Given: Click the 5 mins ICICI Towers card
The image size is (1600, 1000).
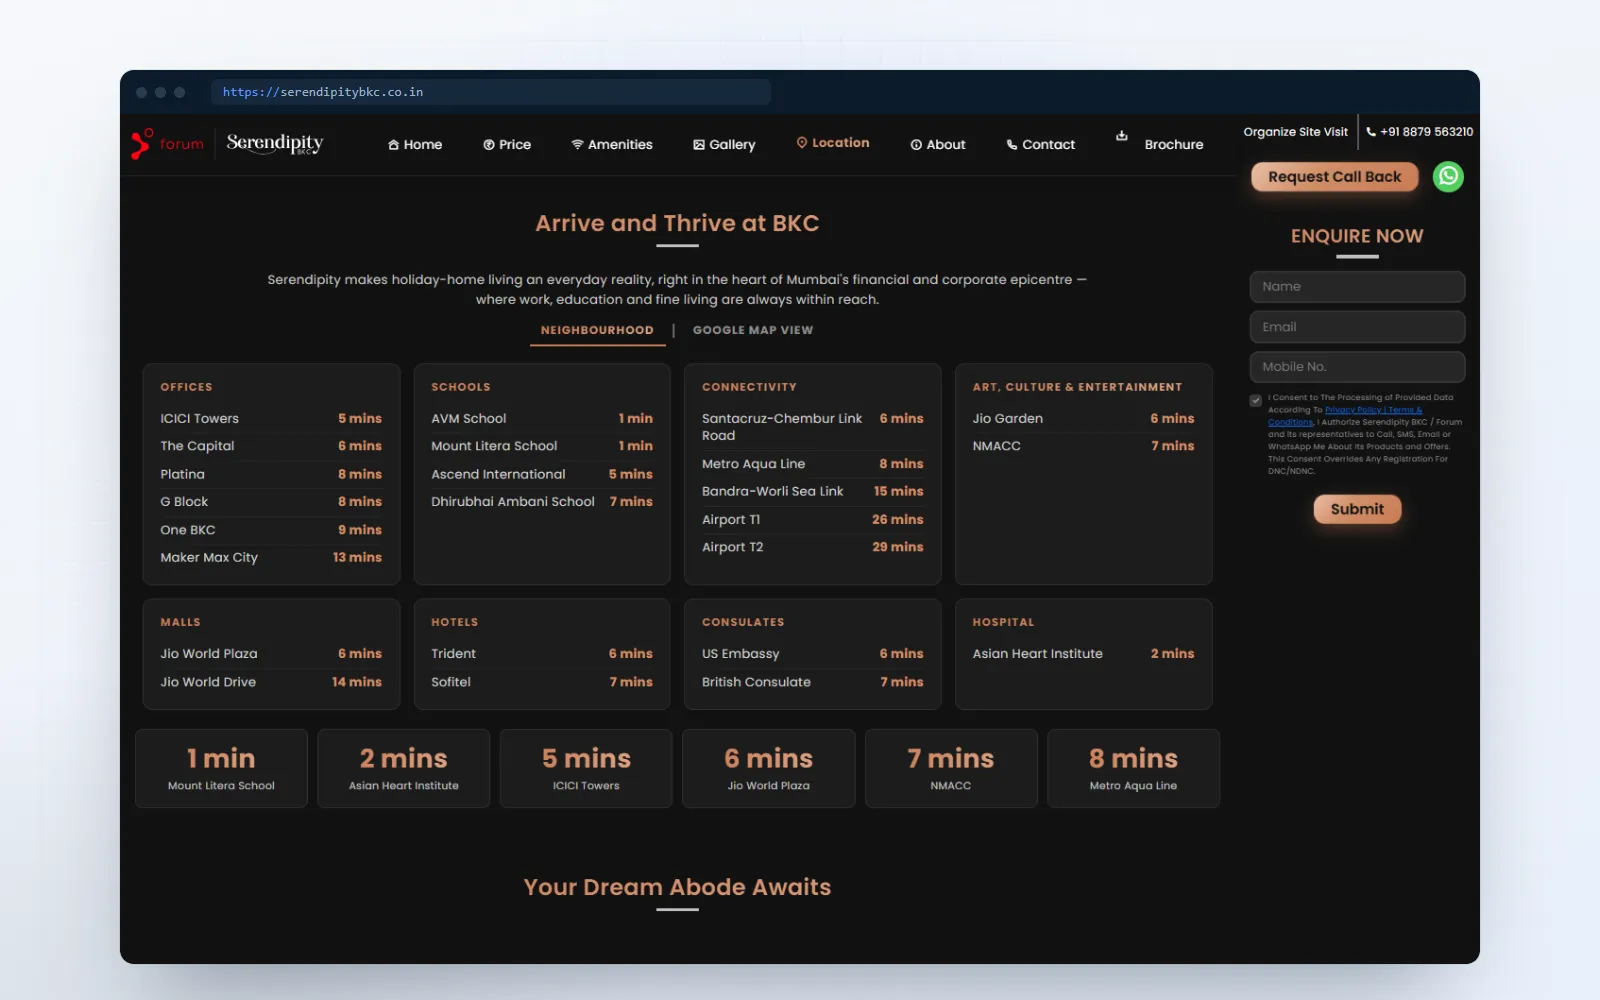Looking at the screenshot, I should 586,768.
